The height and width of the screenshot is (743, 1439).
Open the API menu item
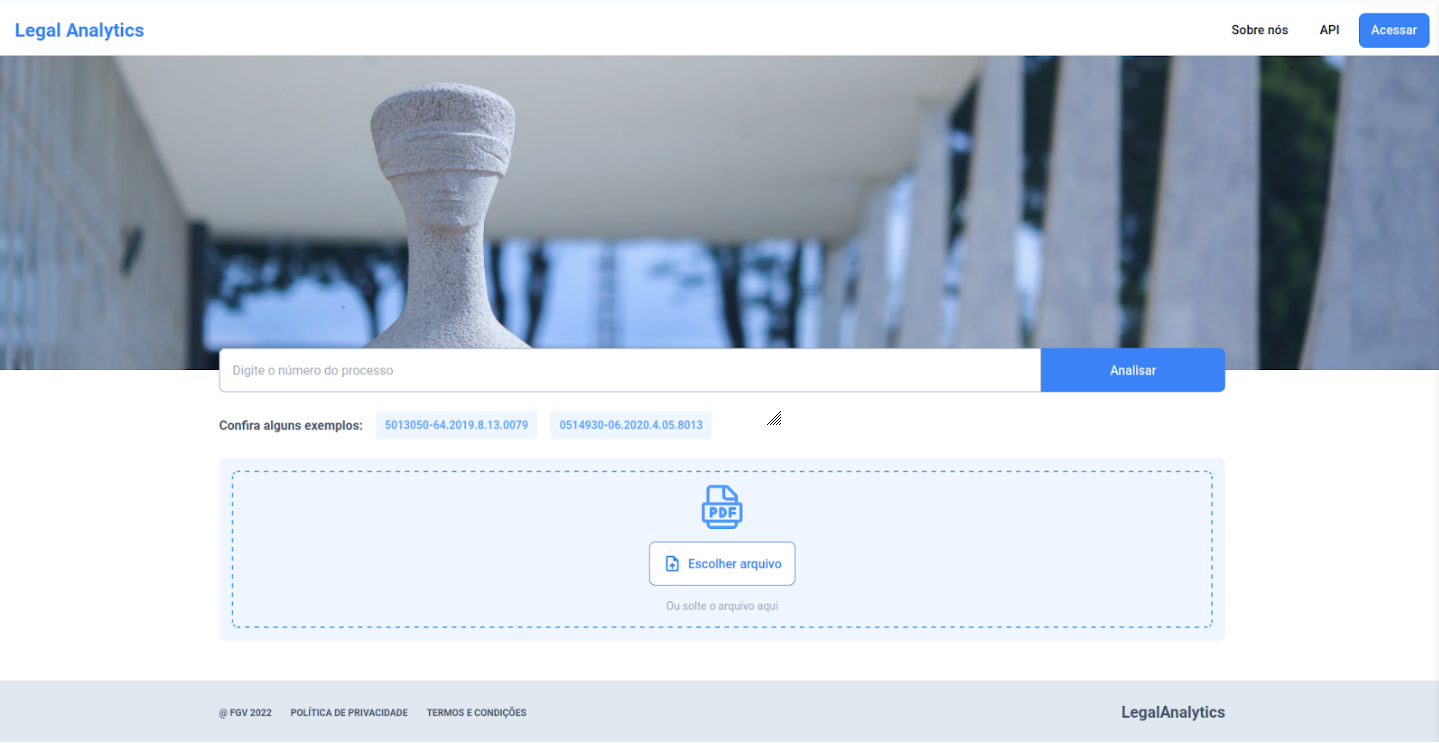coord(1329,30)
